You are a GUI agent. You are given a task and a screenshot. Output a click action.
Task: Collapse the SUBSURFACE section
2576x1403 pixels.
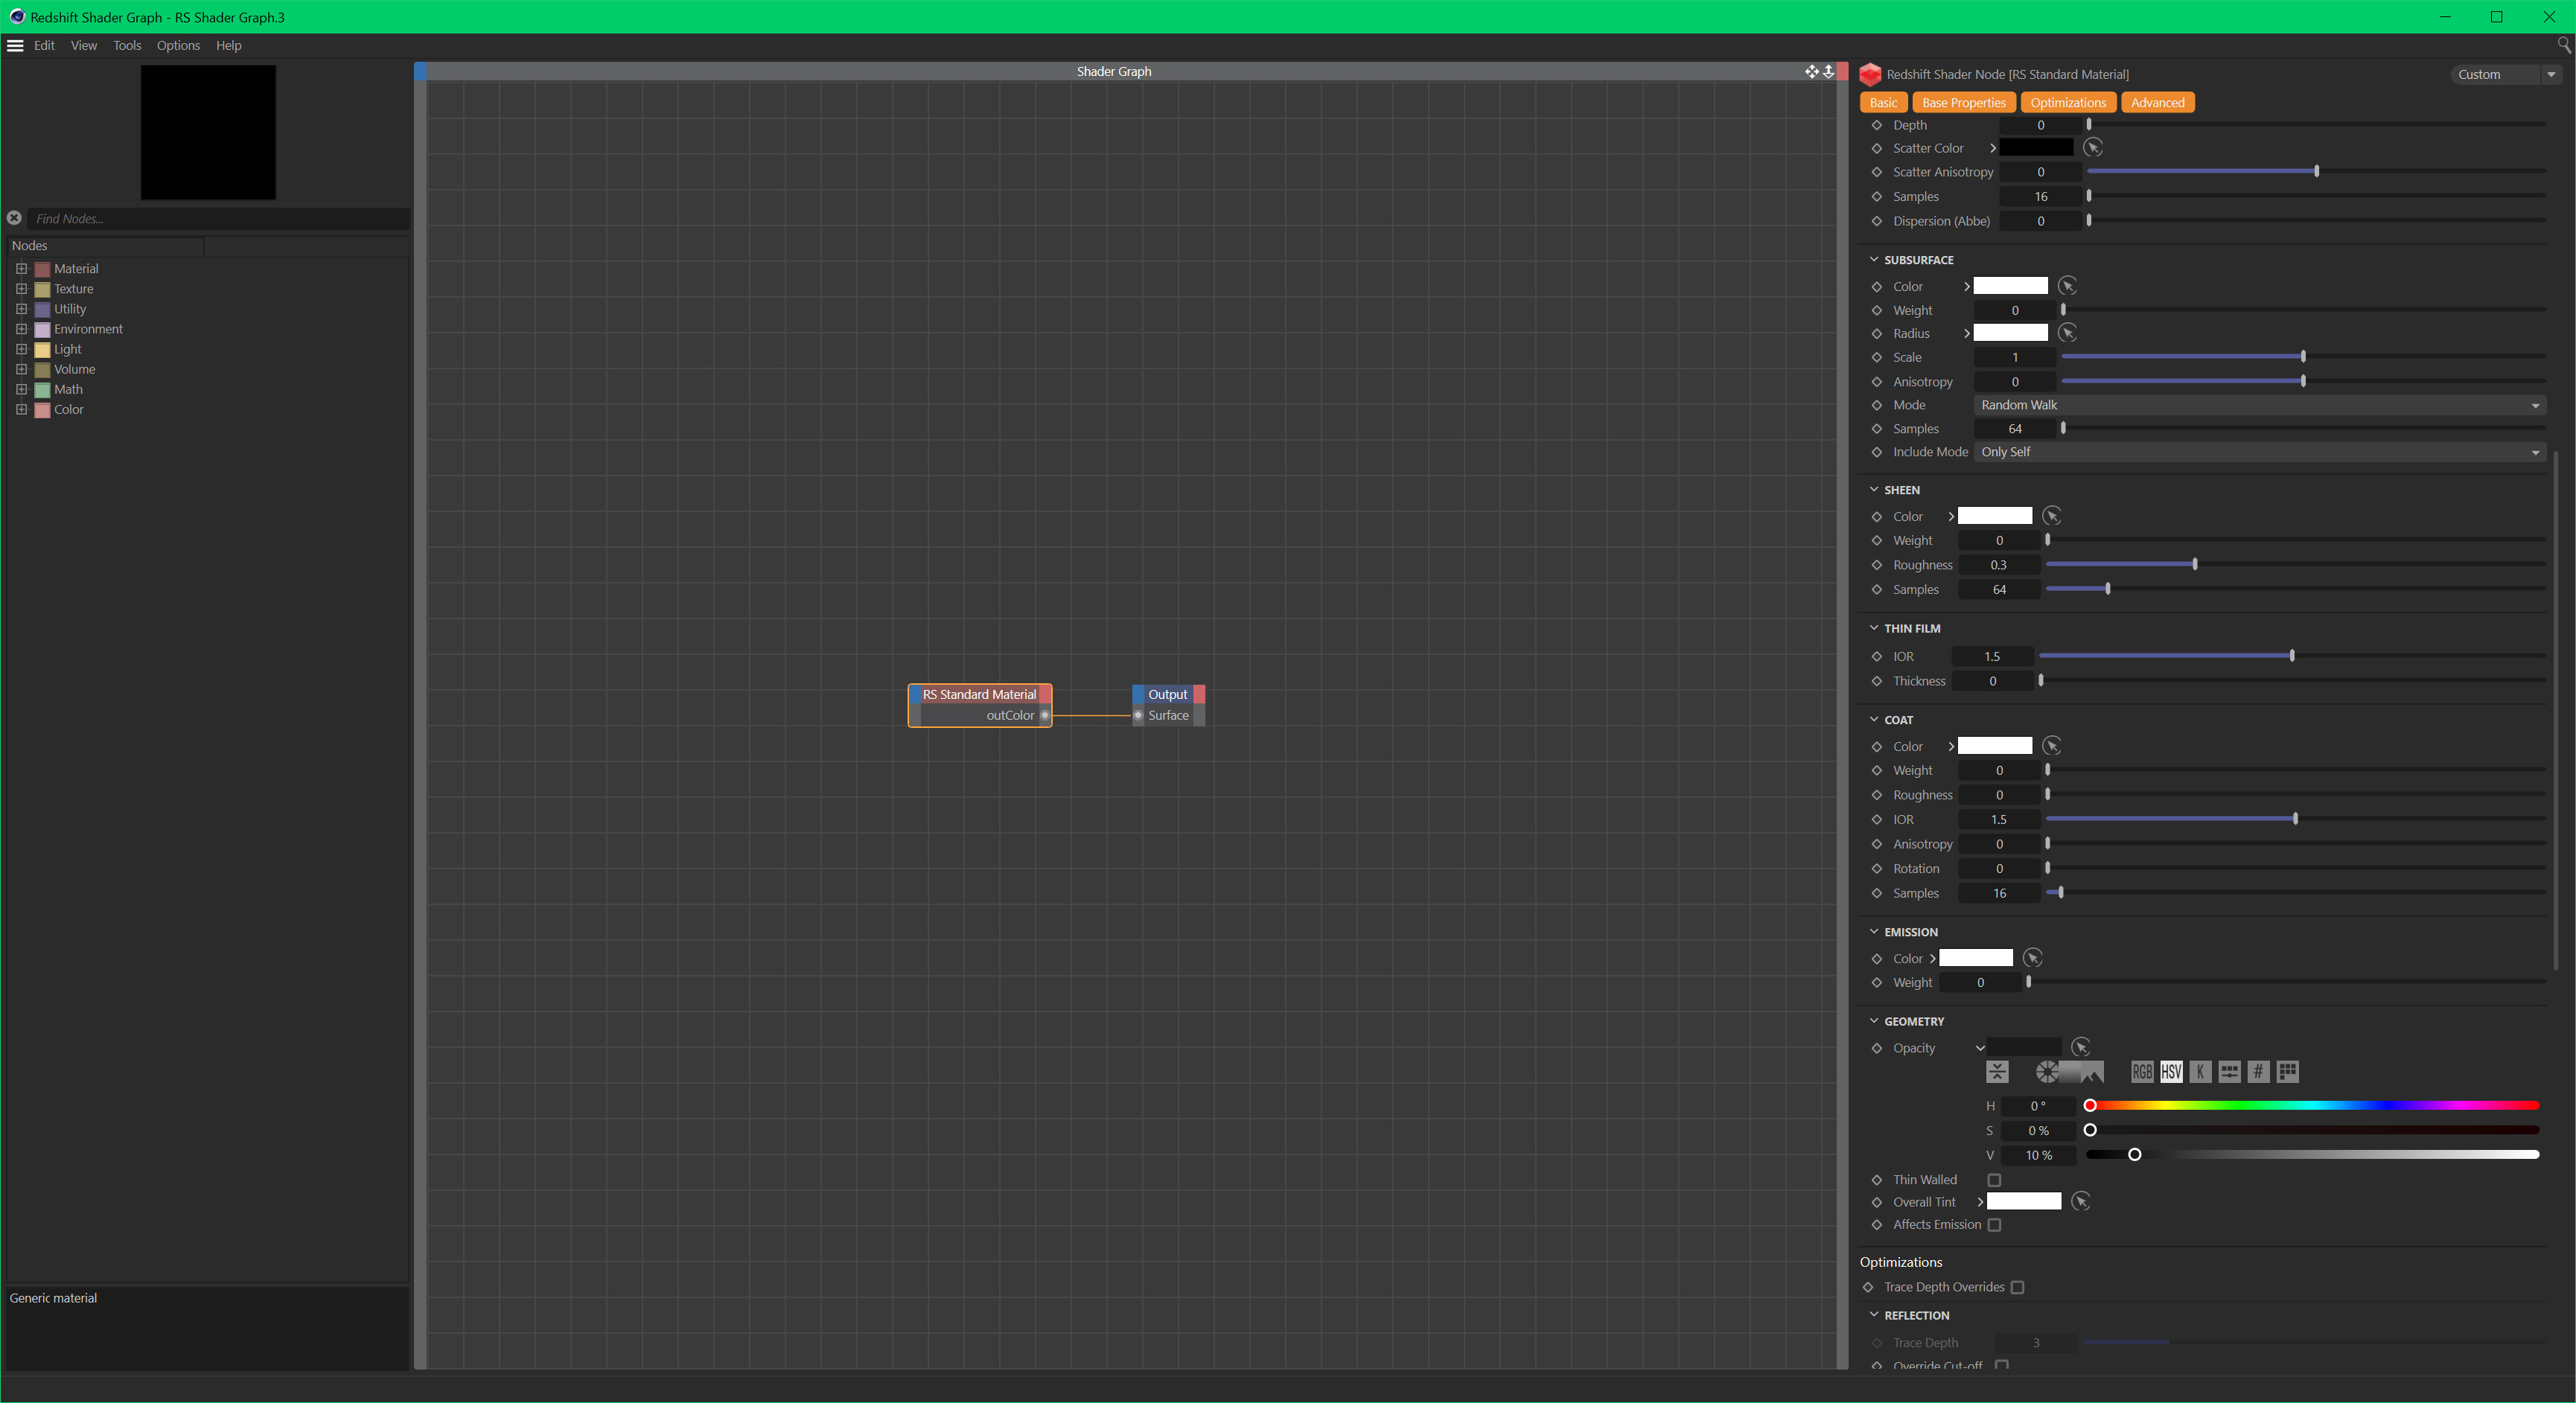point(1873,259)
